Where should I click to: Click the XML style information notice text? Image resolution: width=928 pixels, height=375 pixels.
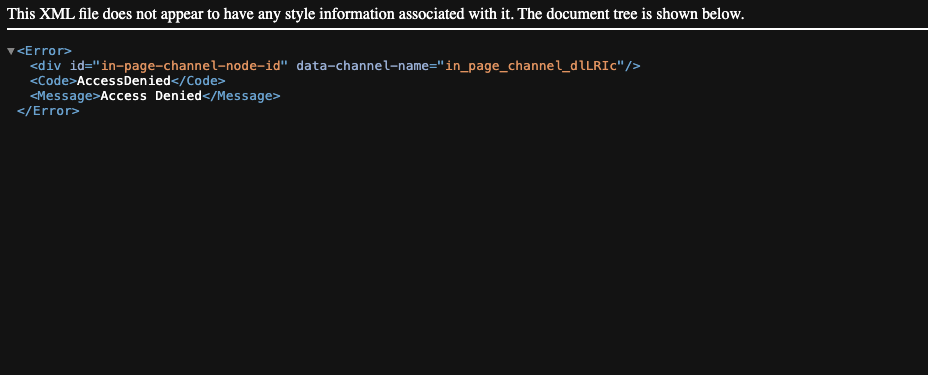tap(376, 14)
